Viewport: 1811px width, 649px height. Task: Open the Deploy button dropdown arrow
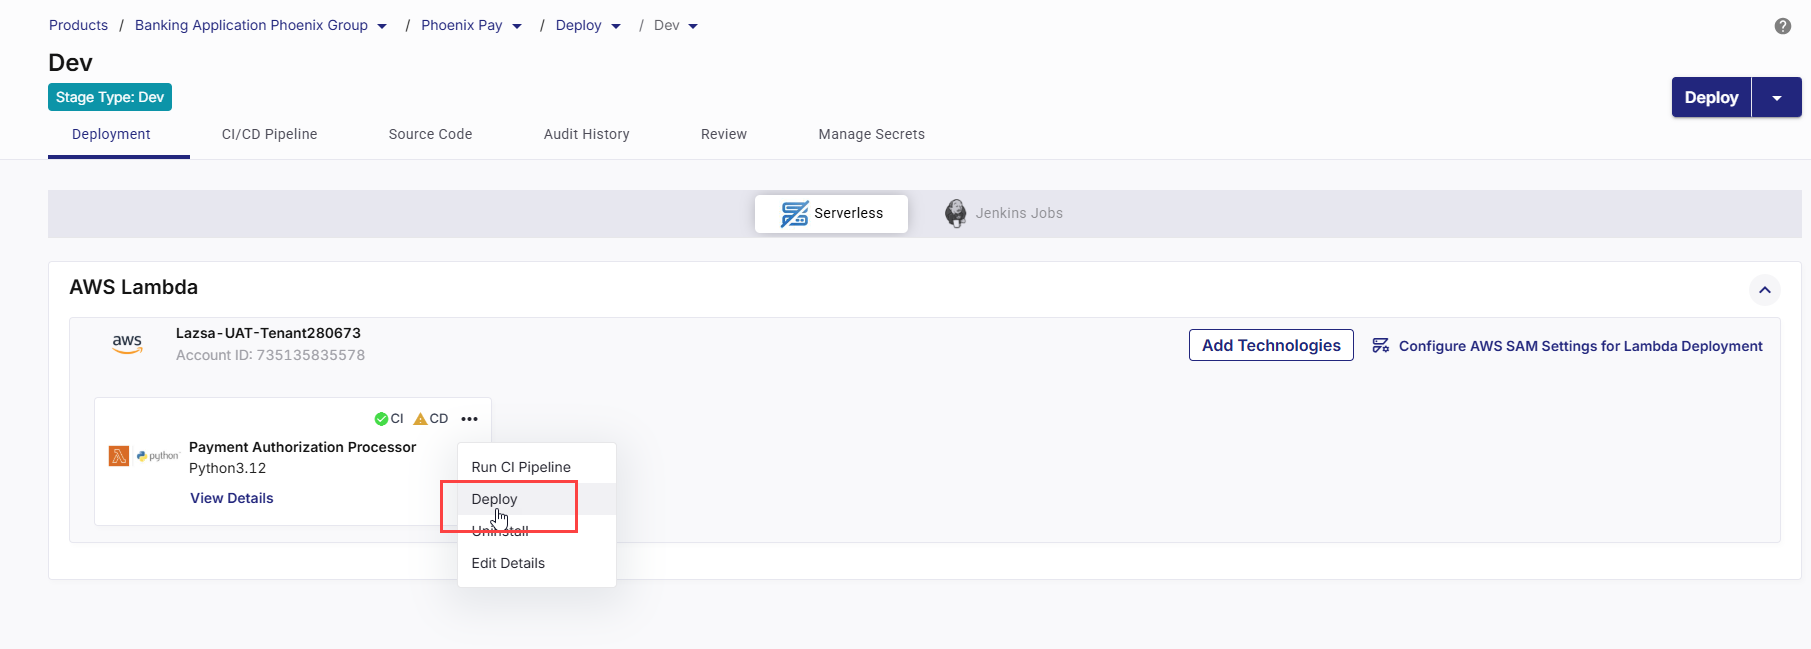1776,98
